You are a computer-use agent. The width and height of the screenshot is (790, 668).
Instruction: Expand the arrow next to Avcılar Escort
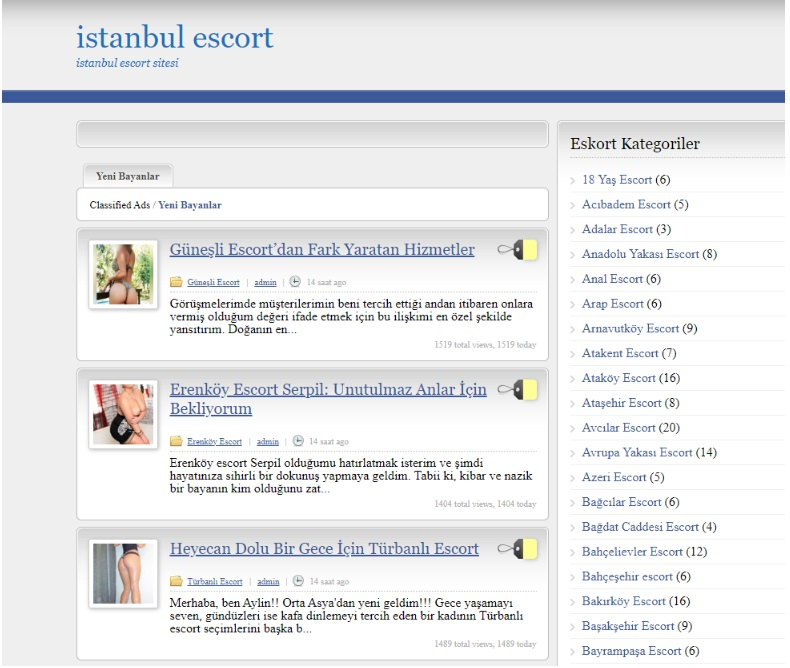pos(572,428)
